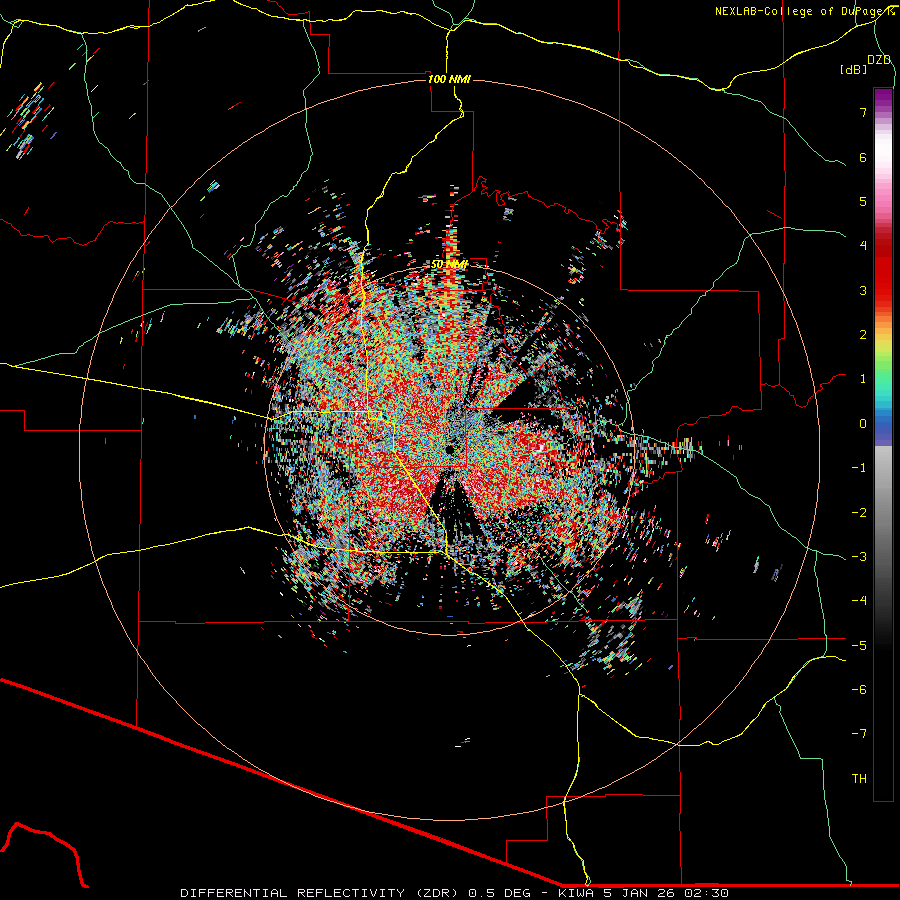Image resolution: width=900 pixels, height=900 pixels.
Task: Click the -6 dB value on color scale
Action: 859,690
